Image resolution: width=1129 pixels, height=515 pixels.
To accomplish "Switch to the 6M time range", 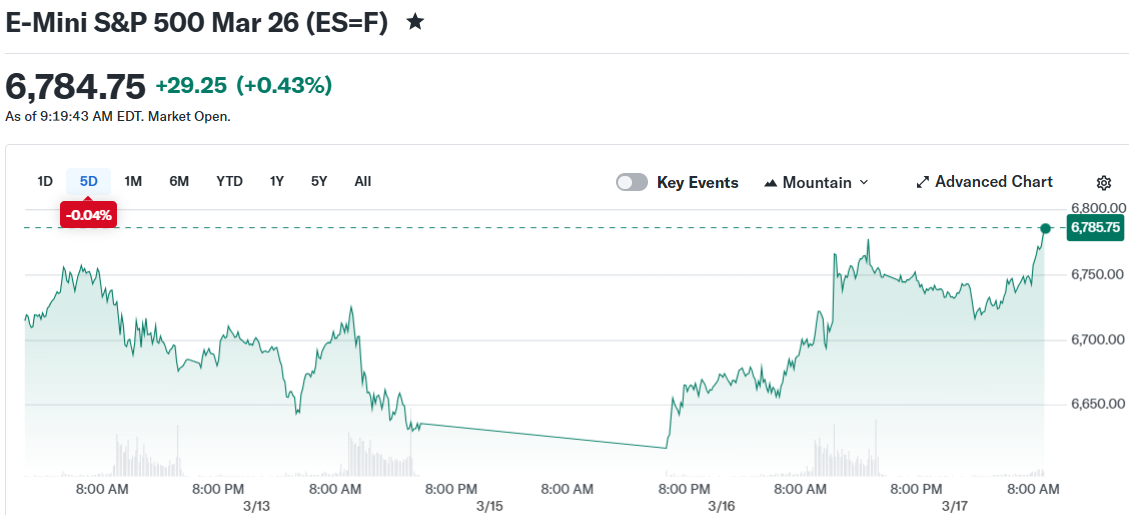I will coord(179,181).
